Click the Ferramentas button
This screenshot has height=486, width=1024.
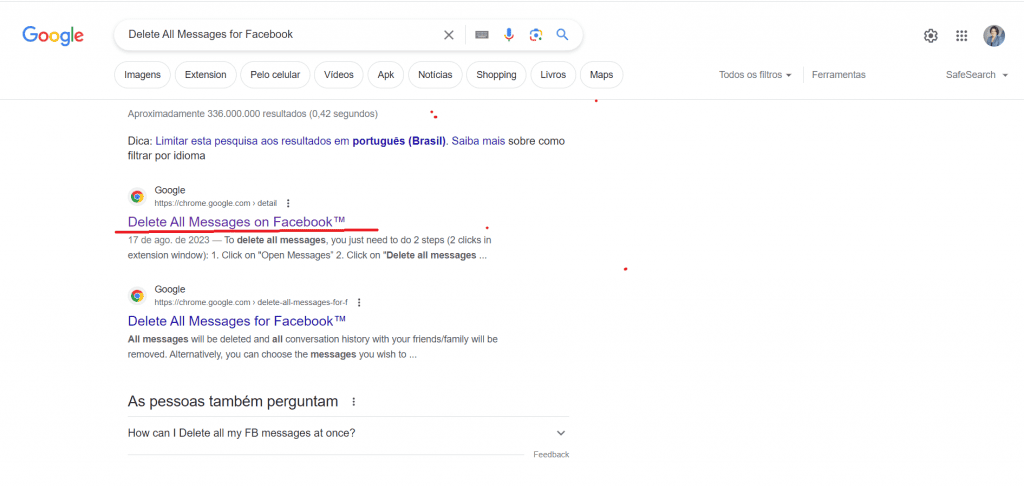(x=839, y=75)
